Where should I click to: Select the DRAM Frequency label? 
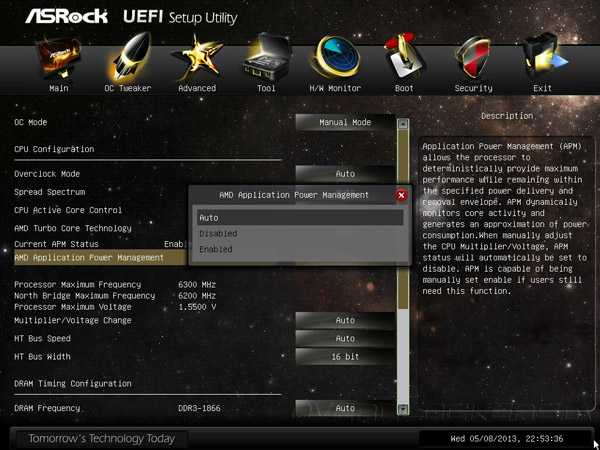[47, 408]
